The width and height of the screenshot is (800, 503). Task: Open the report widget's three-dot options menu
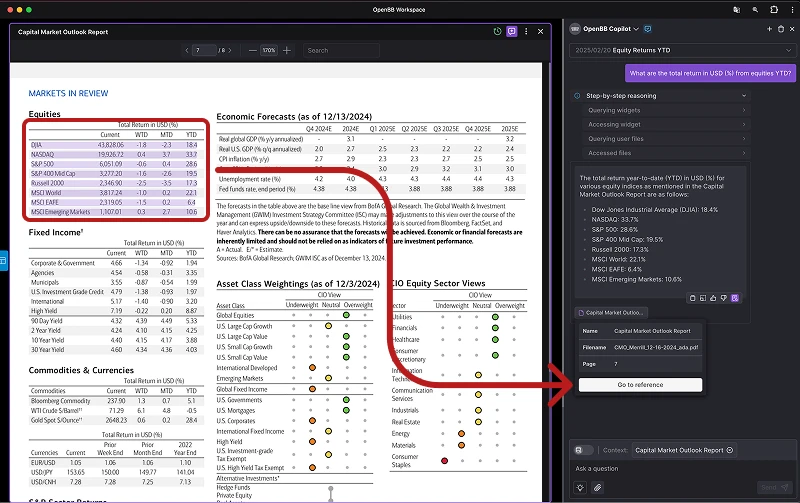click(527, 31)
